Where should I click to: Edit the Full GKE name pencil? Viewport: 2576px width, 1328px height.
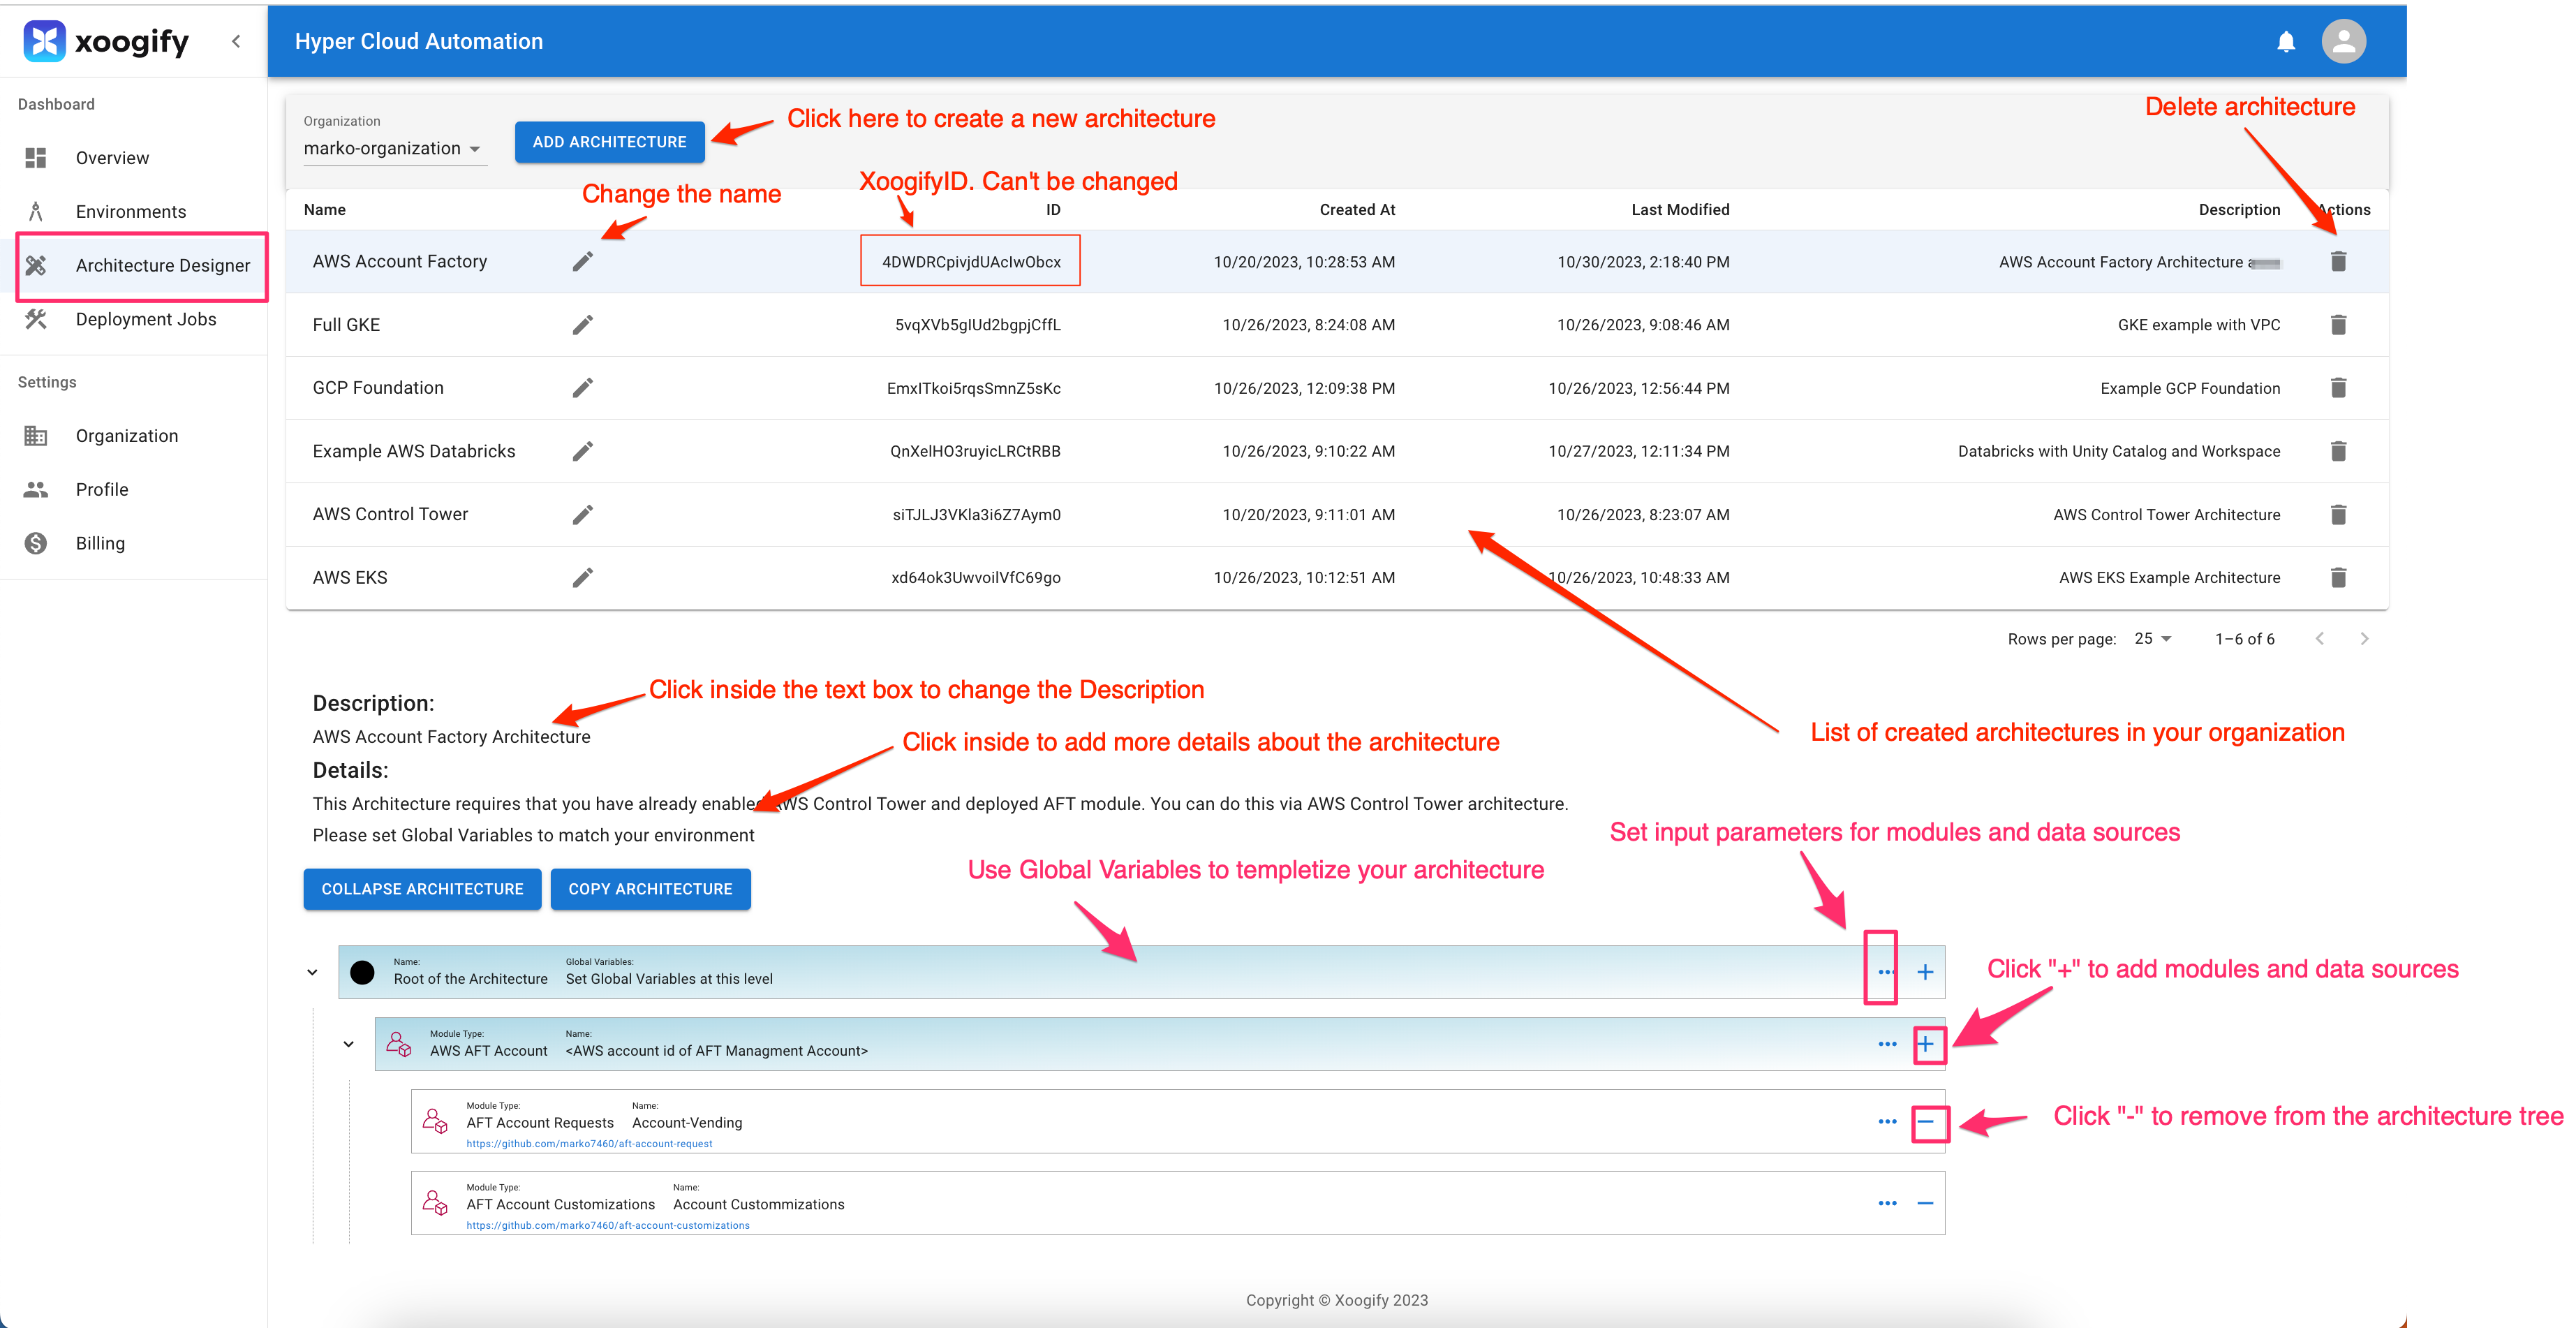[583, 325]
